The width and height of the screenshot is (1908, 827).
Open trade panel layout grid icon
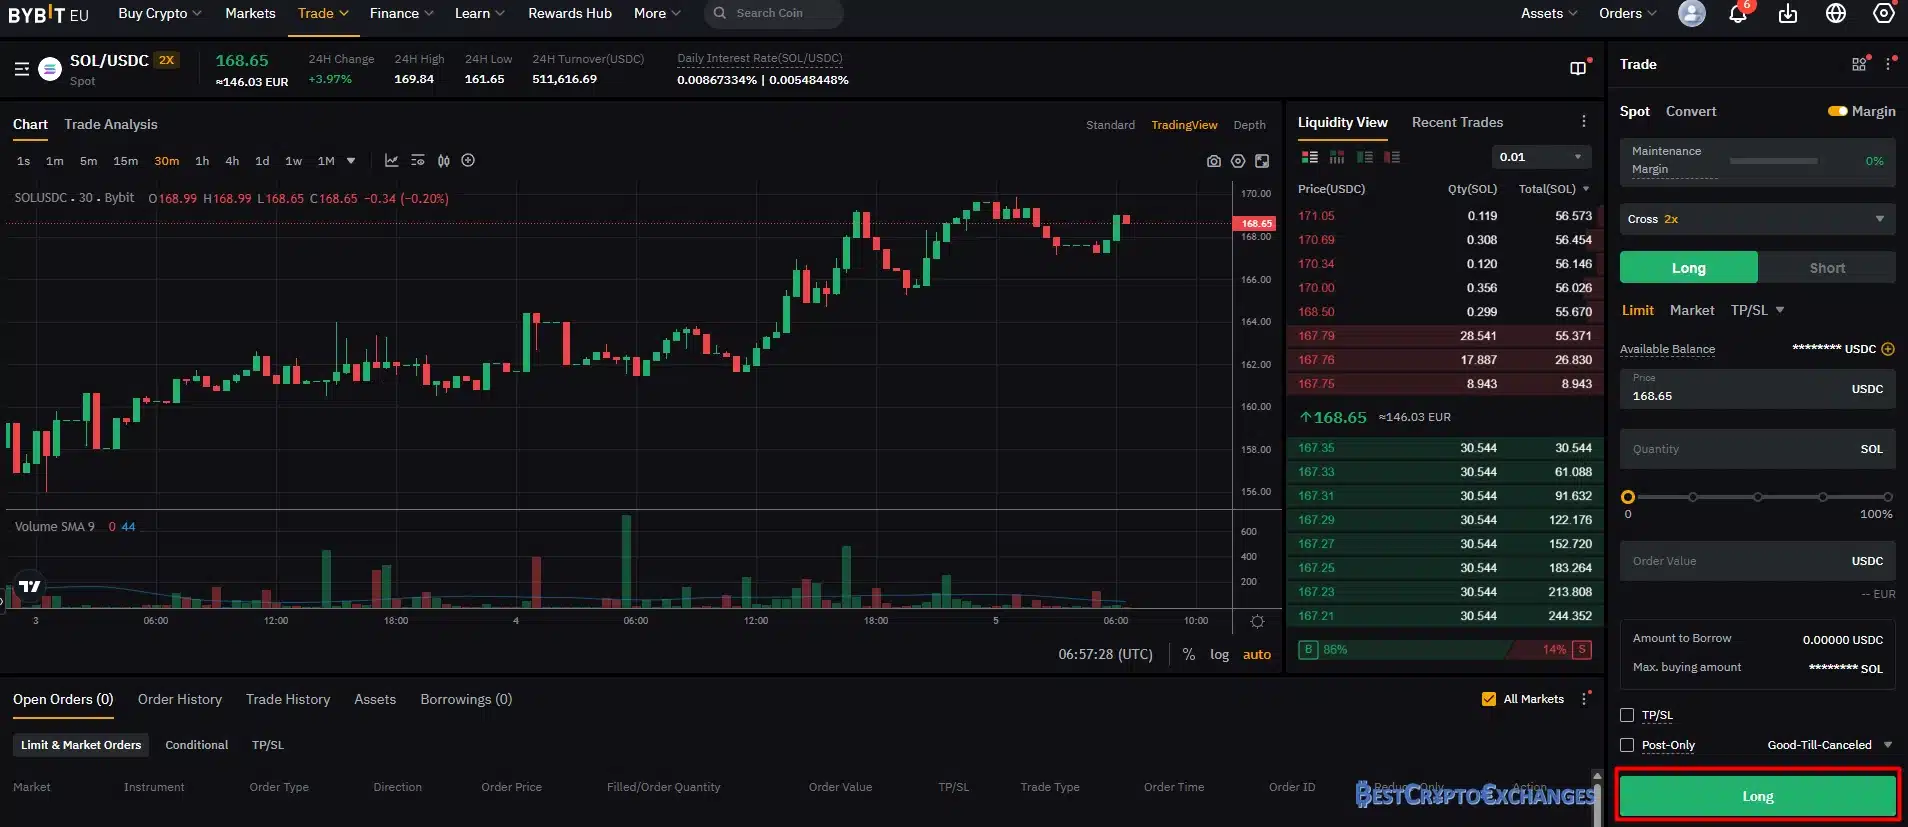pyautogui.click(x=1859, y=64)
